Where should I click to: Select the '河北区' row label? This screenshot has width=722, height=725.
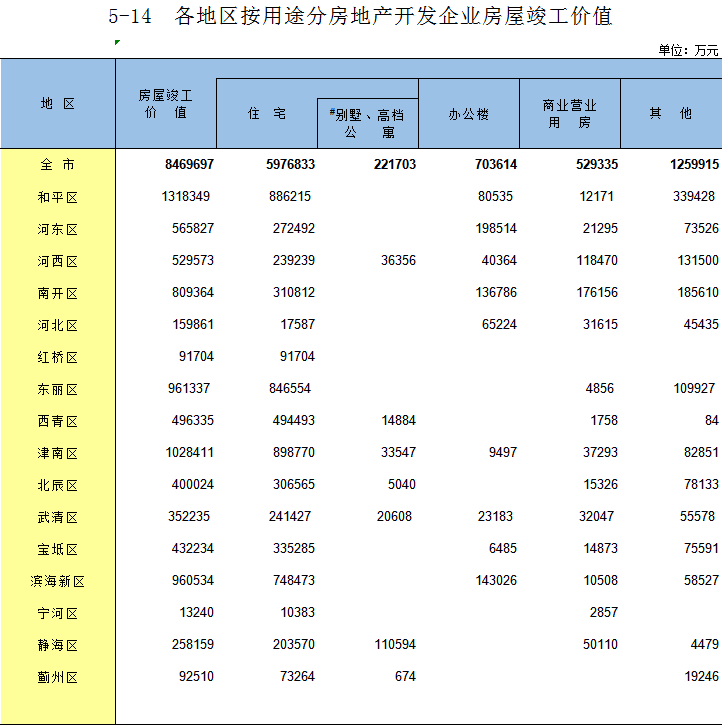58,325
